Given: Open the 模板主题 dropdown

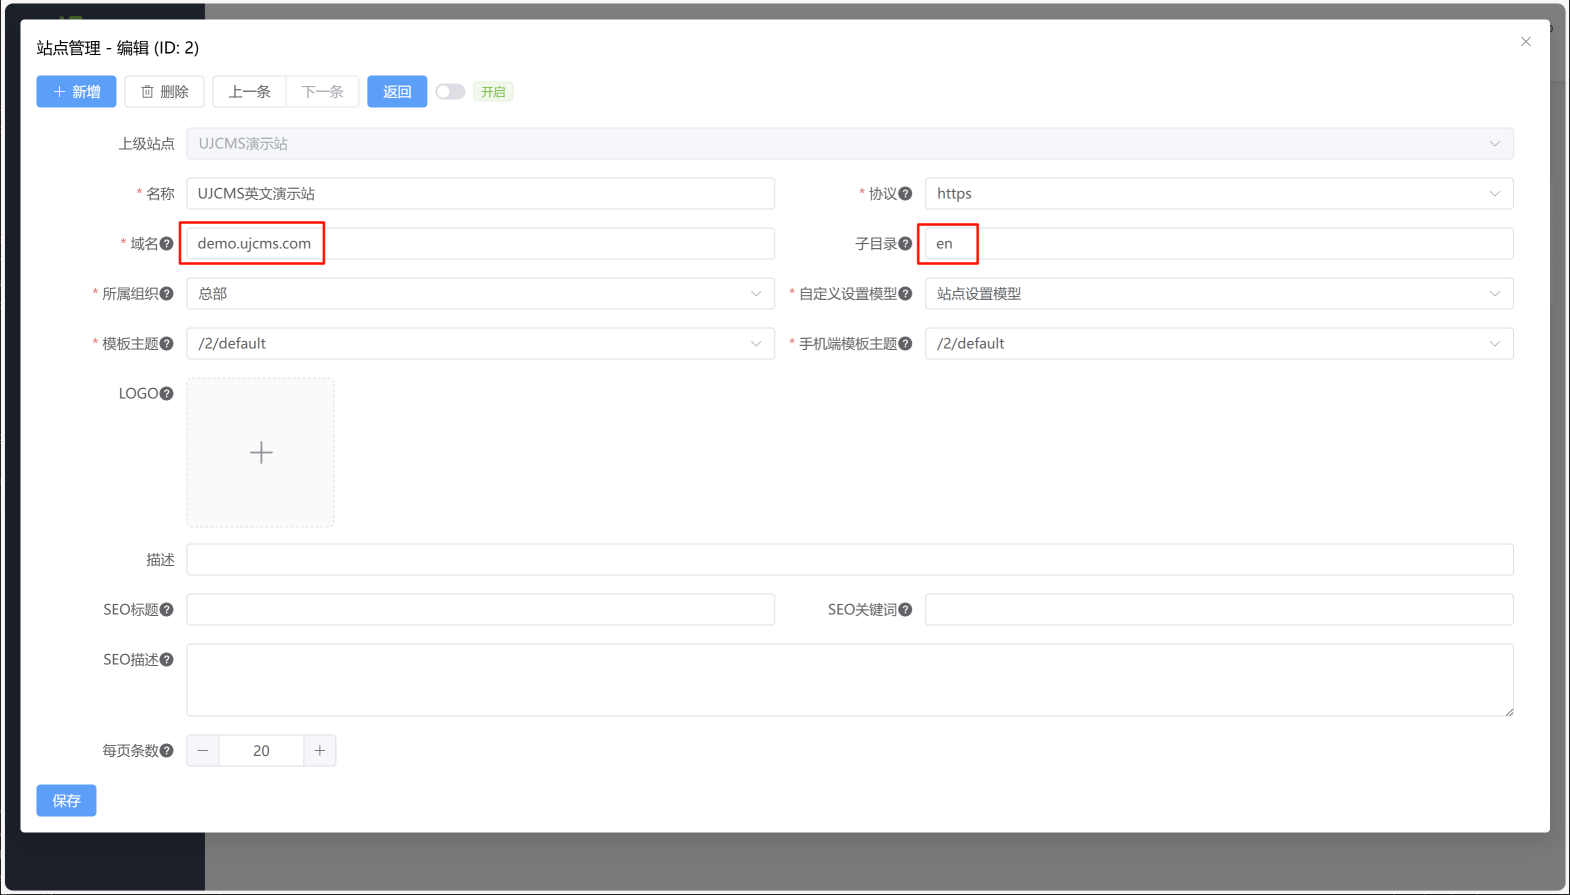Looking at the screenshot, I should pyautogui.click(x=480, y=344).
